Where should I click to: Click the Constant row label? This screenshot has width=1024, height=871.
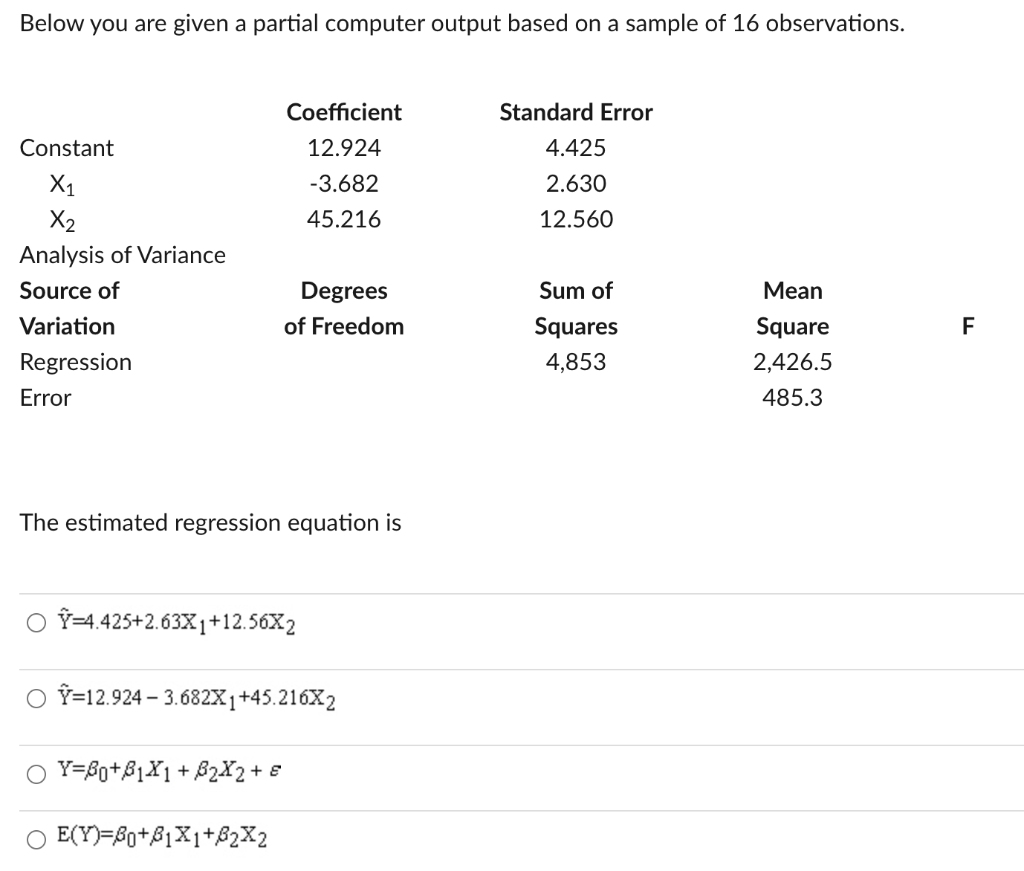66,147
